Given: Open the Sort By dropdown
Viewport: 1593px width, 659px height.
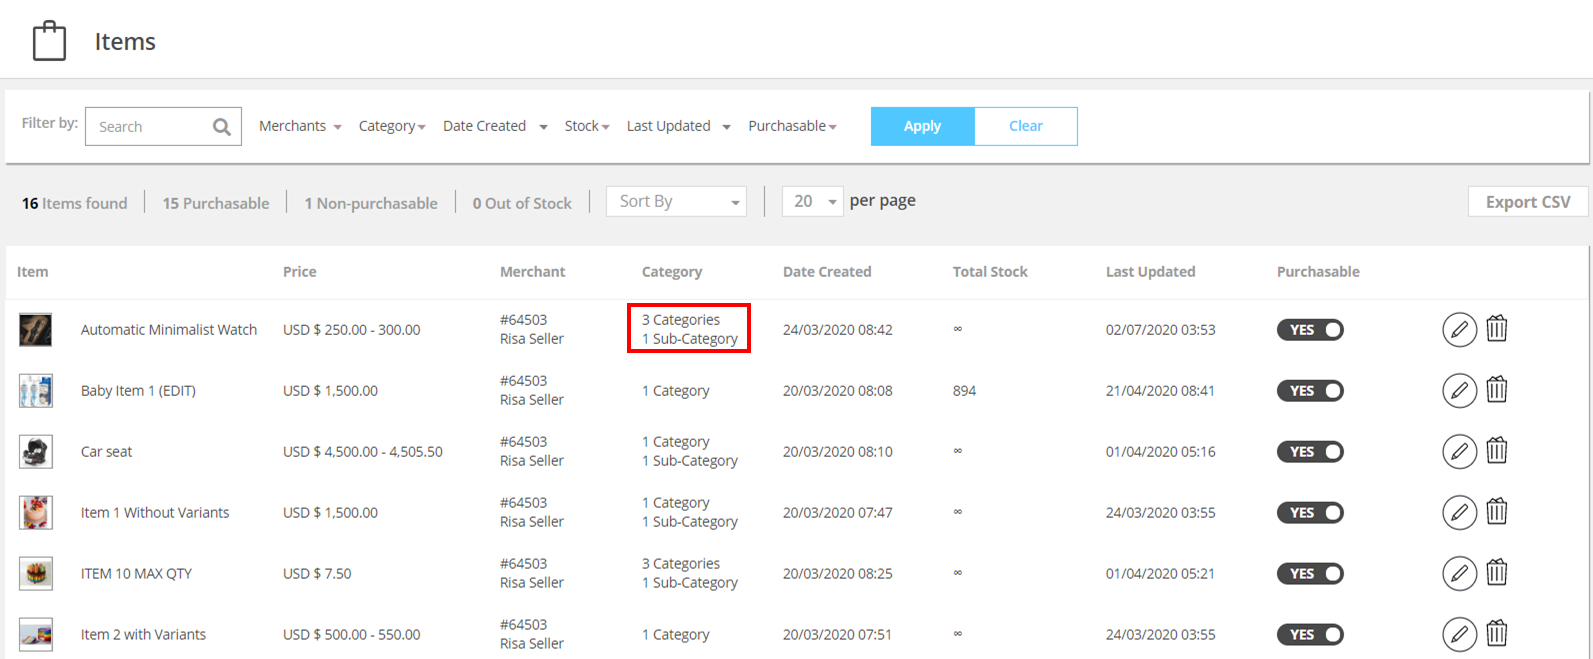Looking at the screenshot, I should (676, 202).
